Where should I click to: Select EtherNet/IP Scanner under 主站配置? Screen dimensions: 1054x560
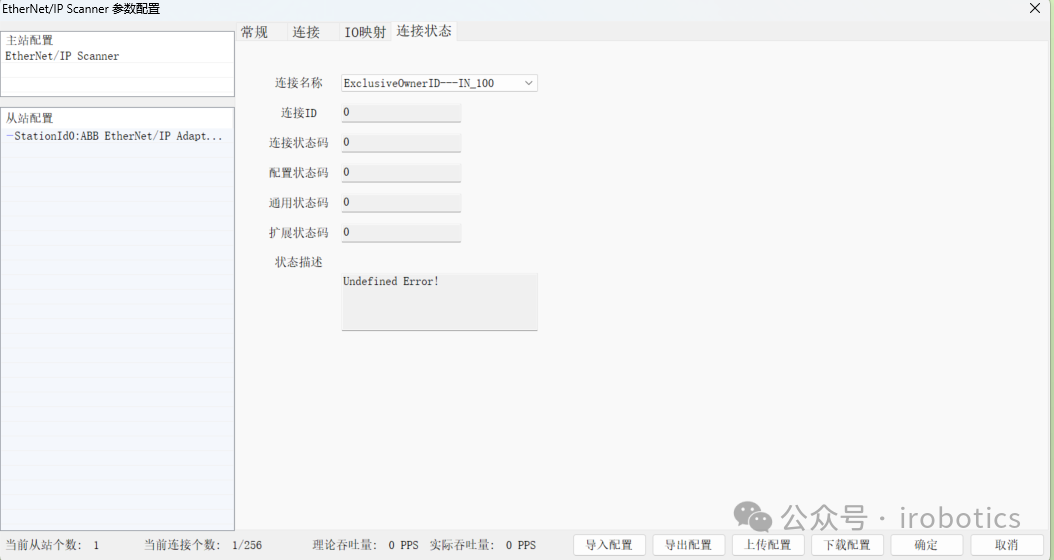(x=62, y=56)
